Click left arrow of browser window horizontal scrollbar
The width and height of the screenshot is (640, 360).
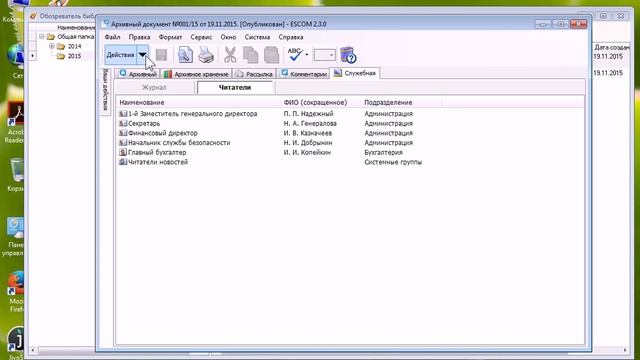(x=33, y=350)
